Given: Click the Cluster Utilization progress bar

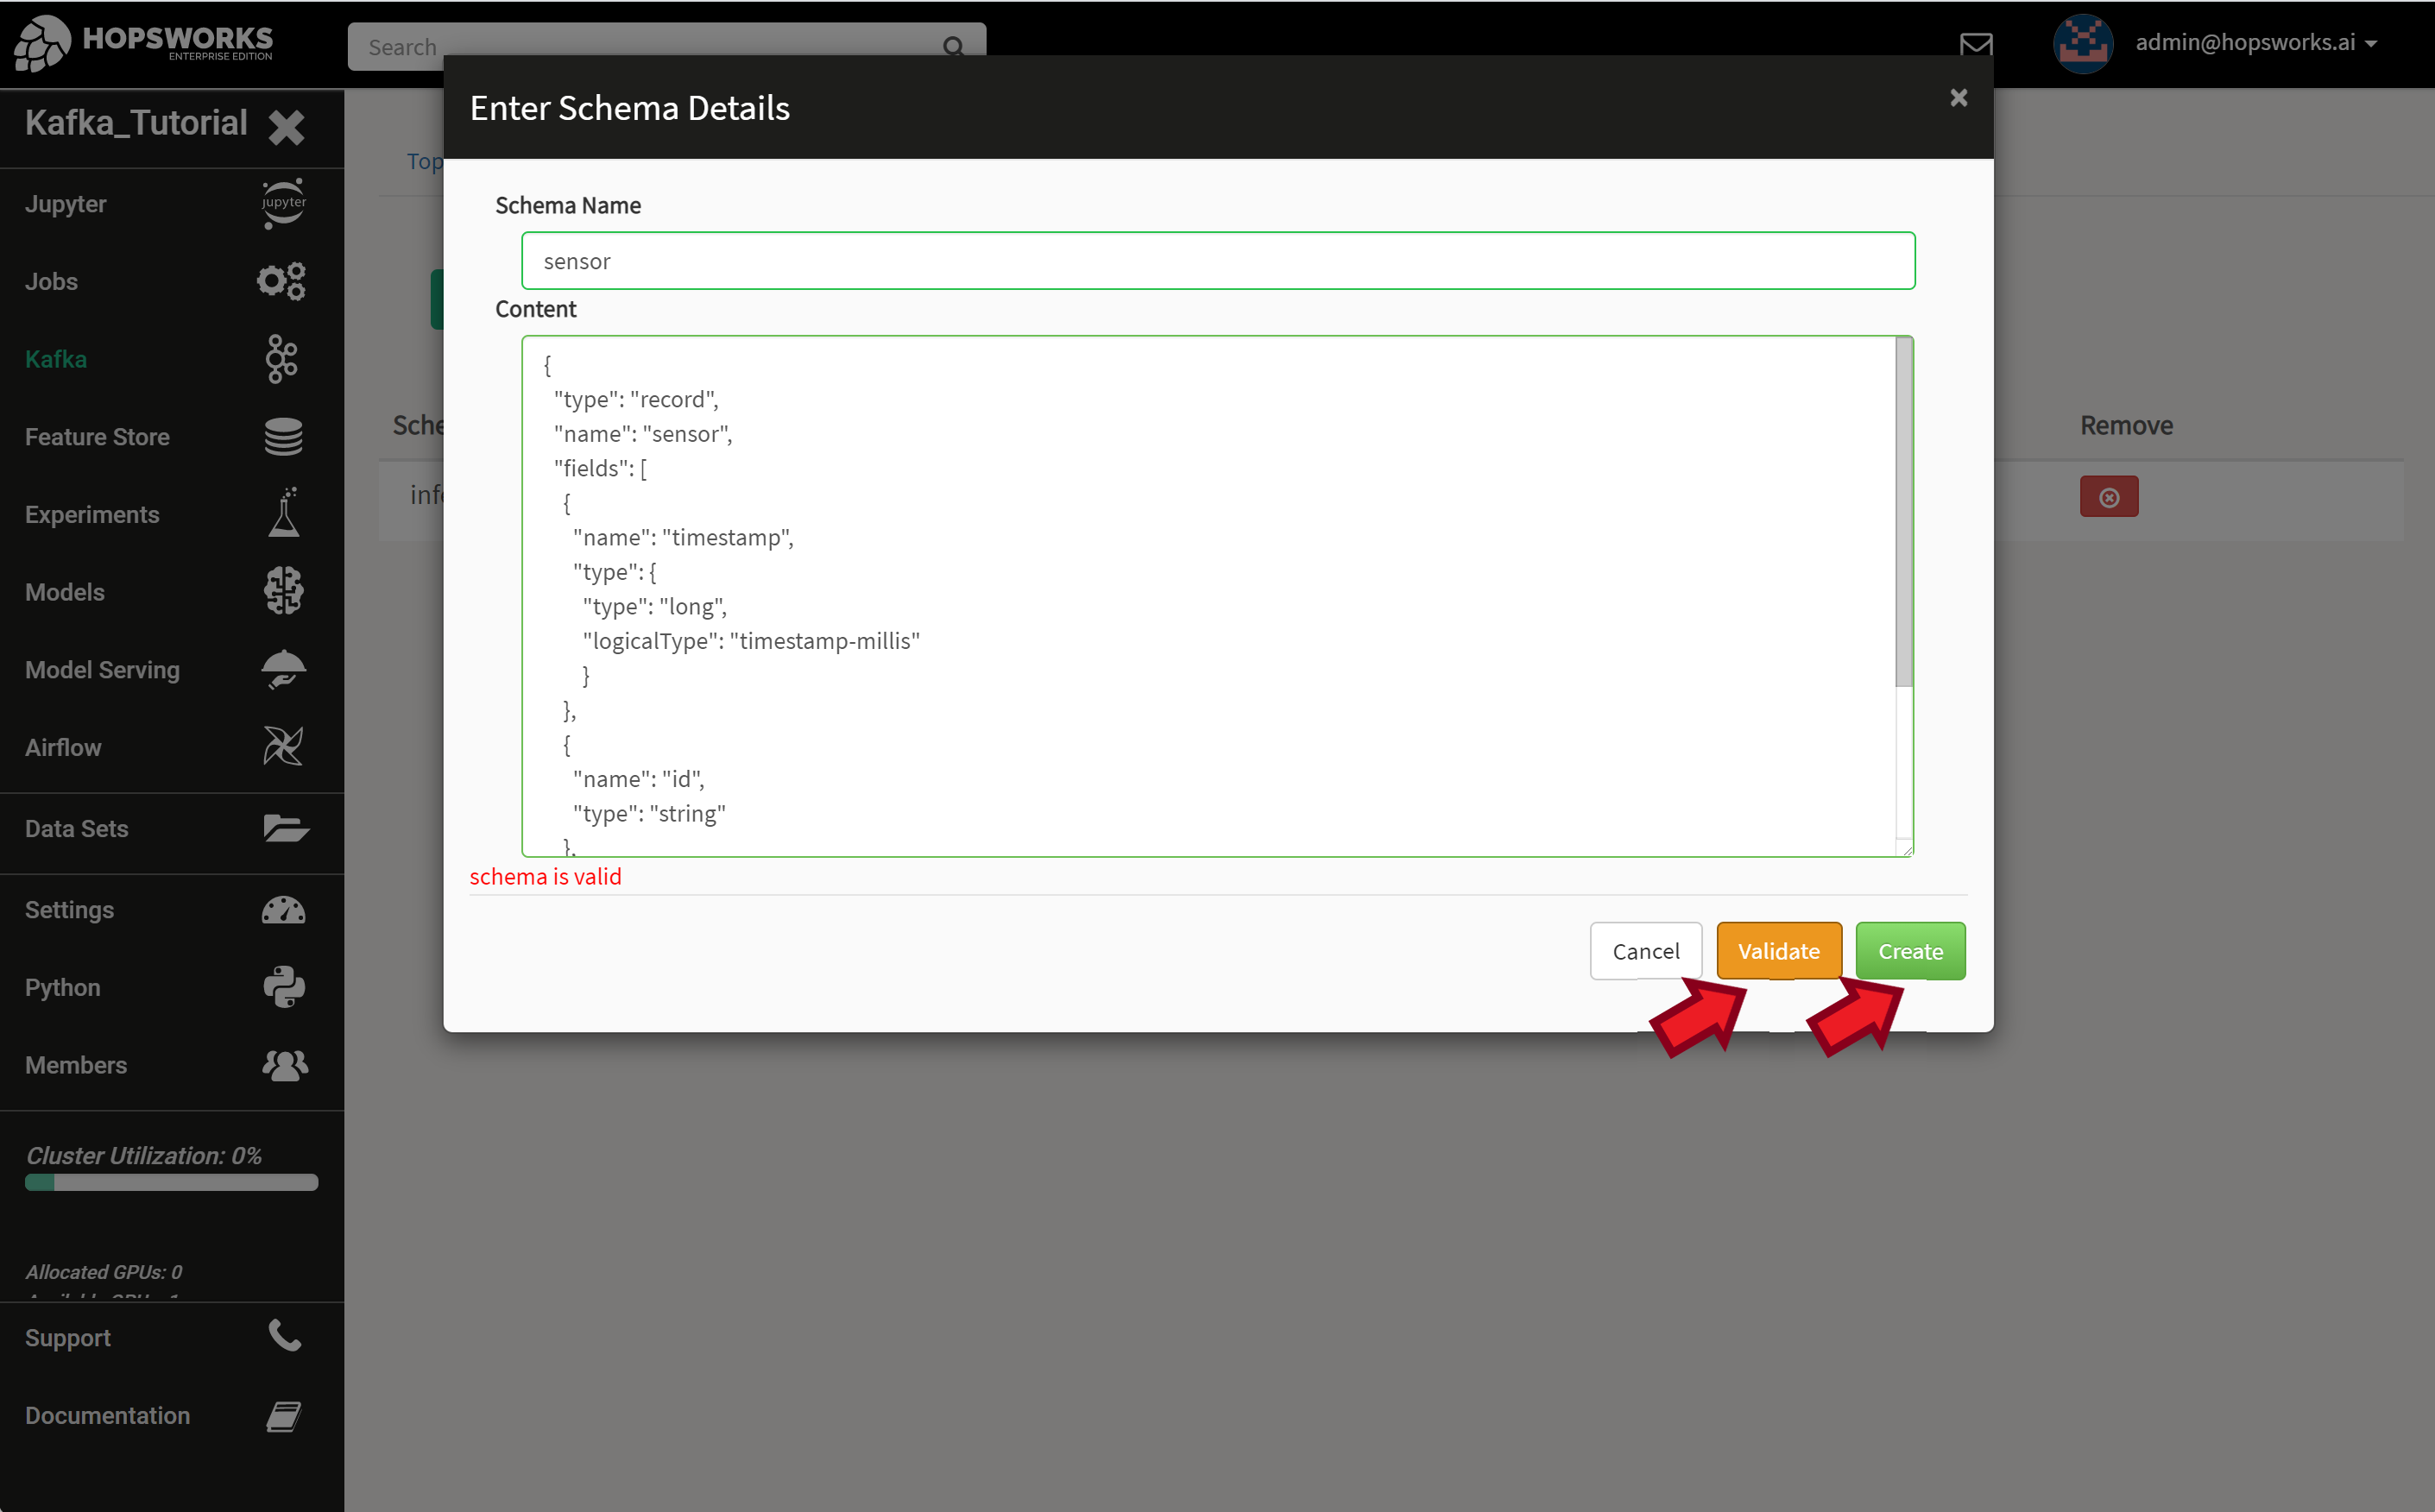Looking at the screenshot, I should [x=170, y=1184].
